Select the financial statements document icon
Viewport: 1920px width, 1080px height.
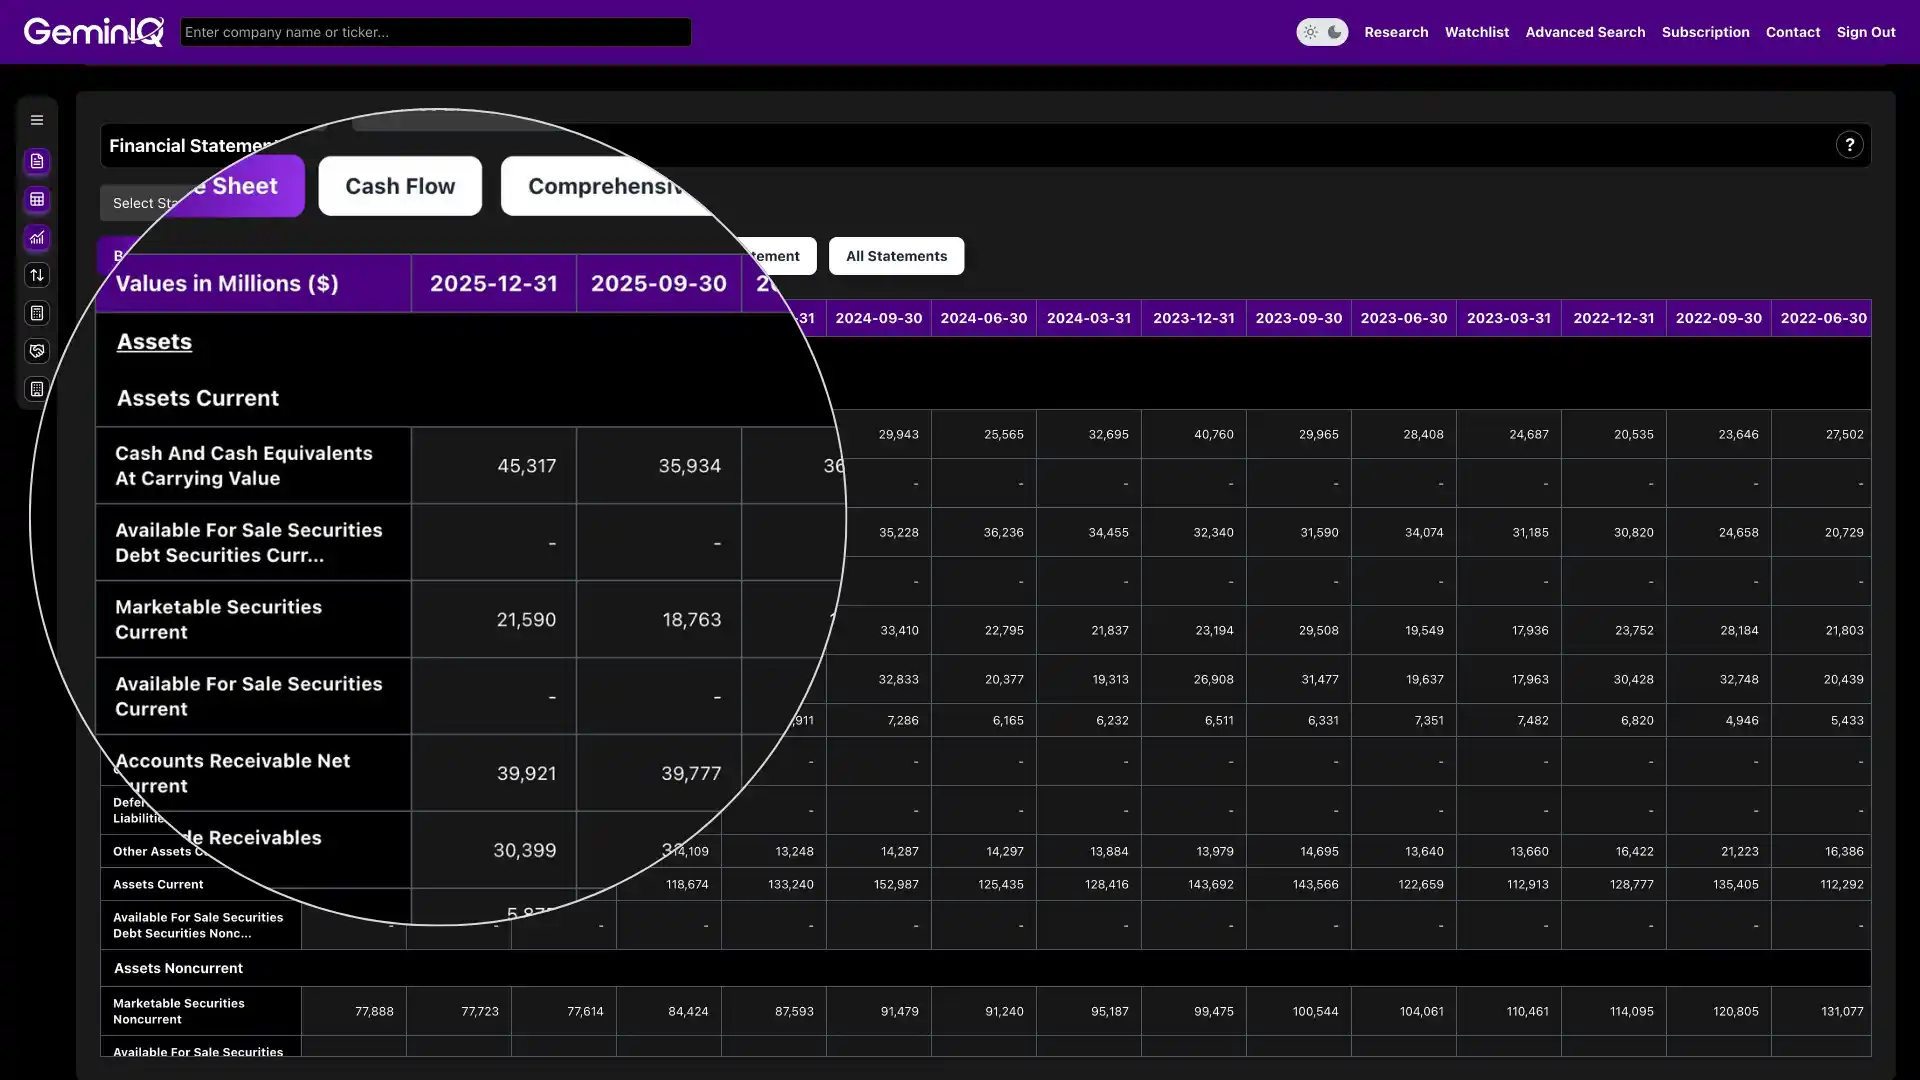point(37,161)
